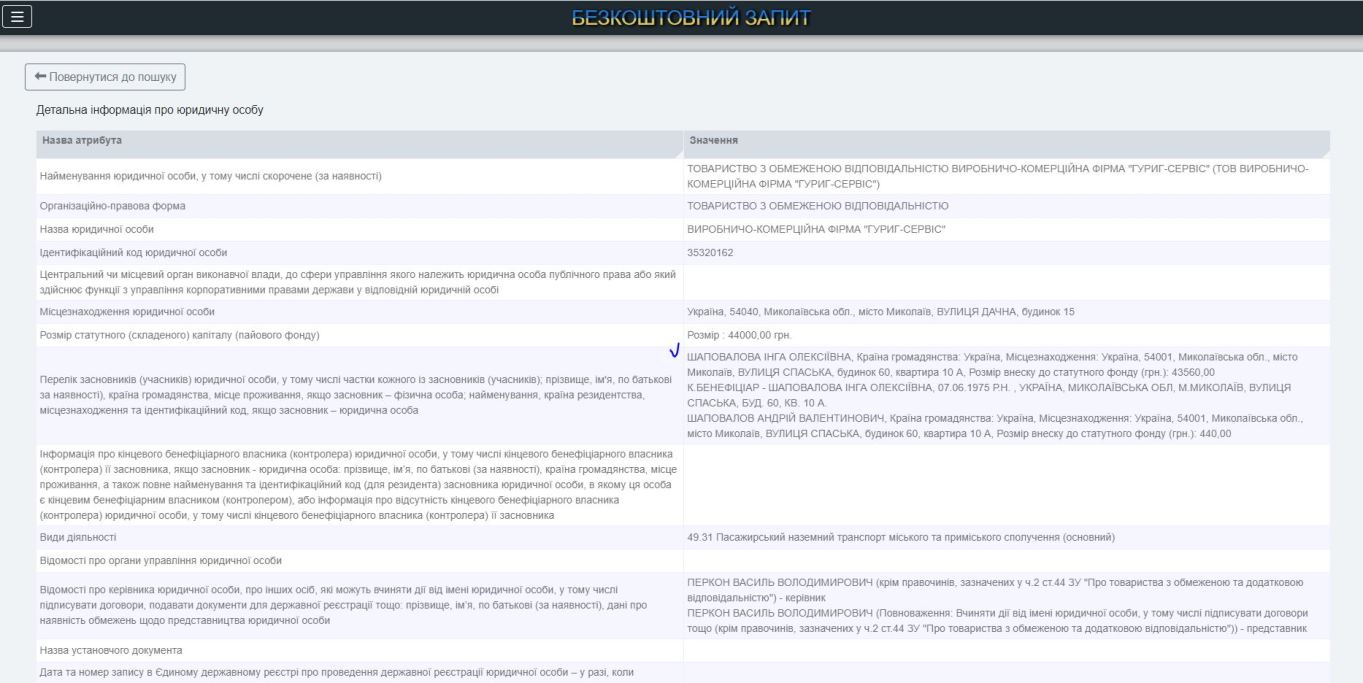1363x683 pixels.
Task: Click the 'Види діяльності' attribute label
Action: 77,537
